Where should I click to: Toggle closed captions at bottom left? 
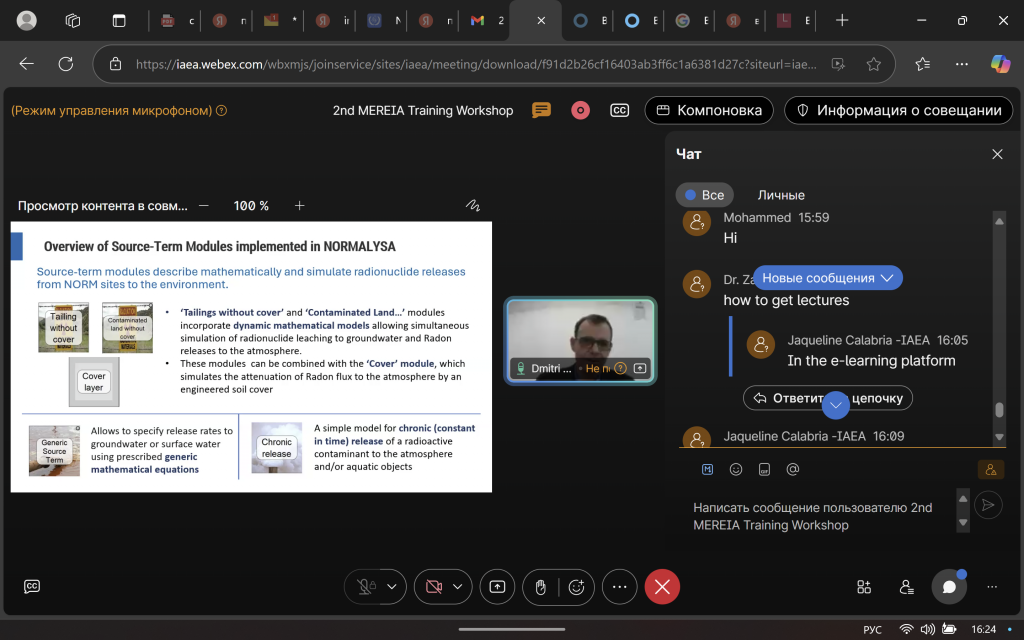click(32, 587)
